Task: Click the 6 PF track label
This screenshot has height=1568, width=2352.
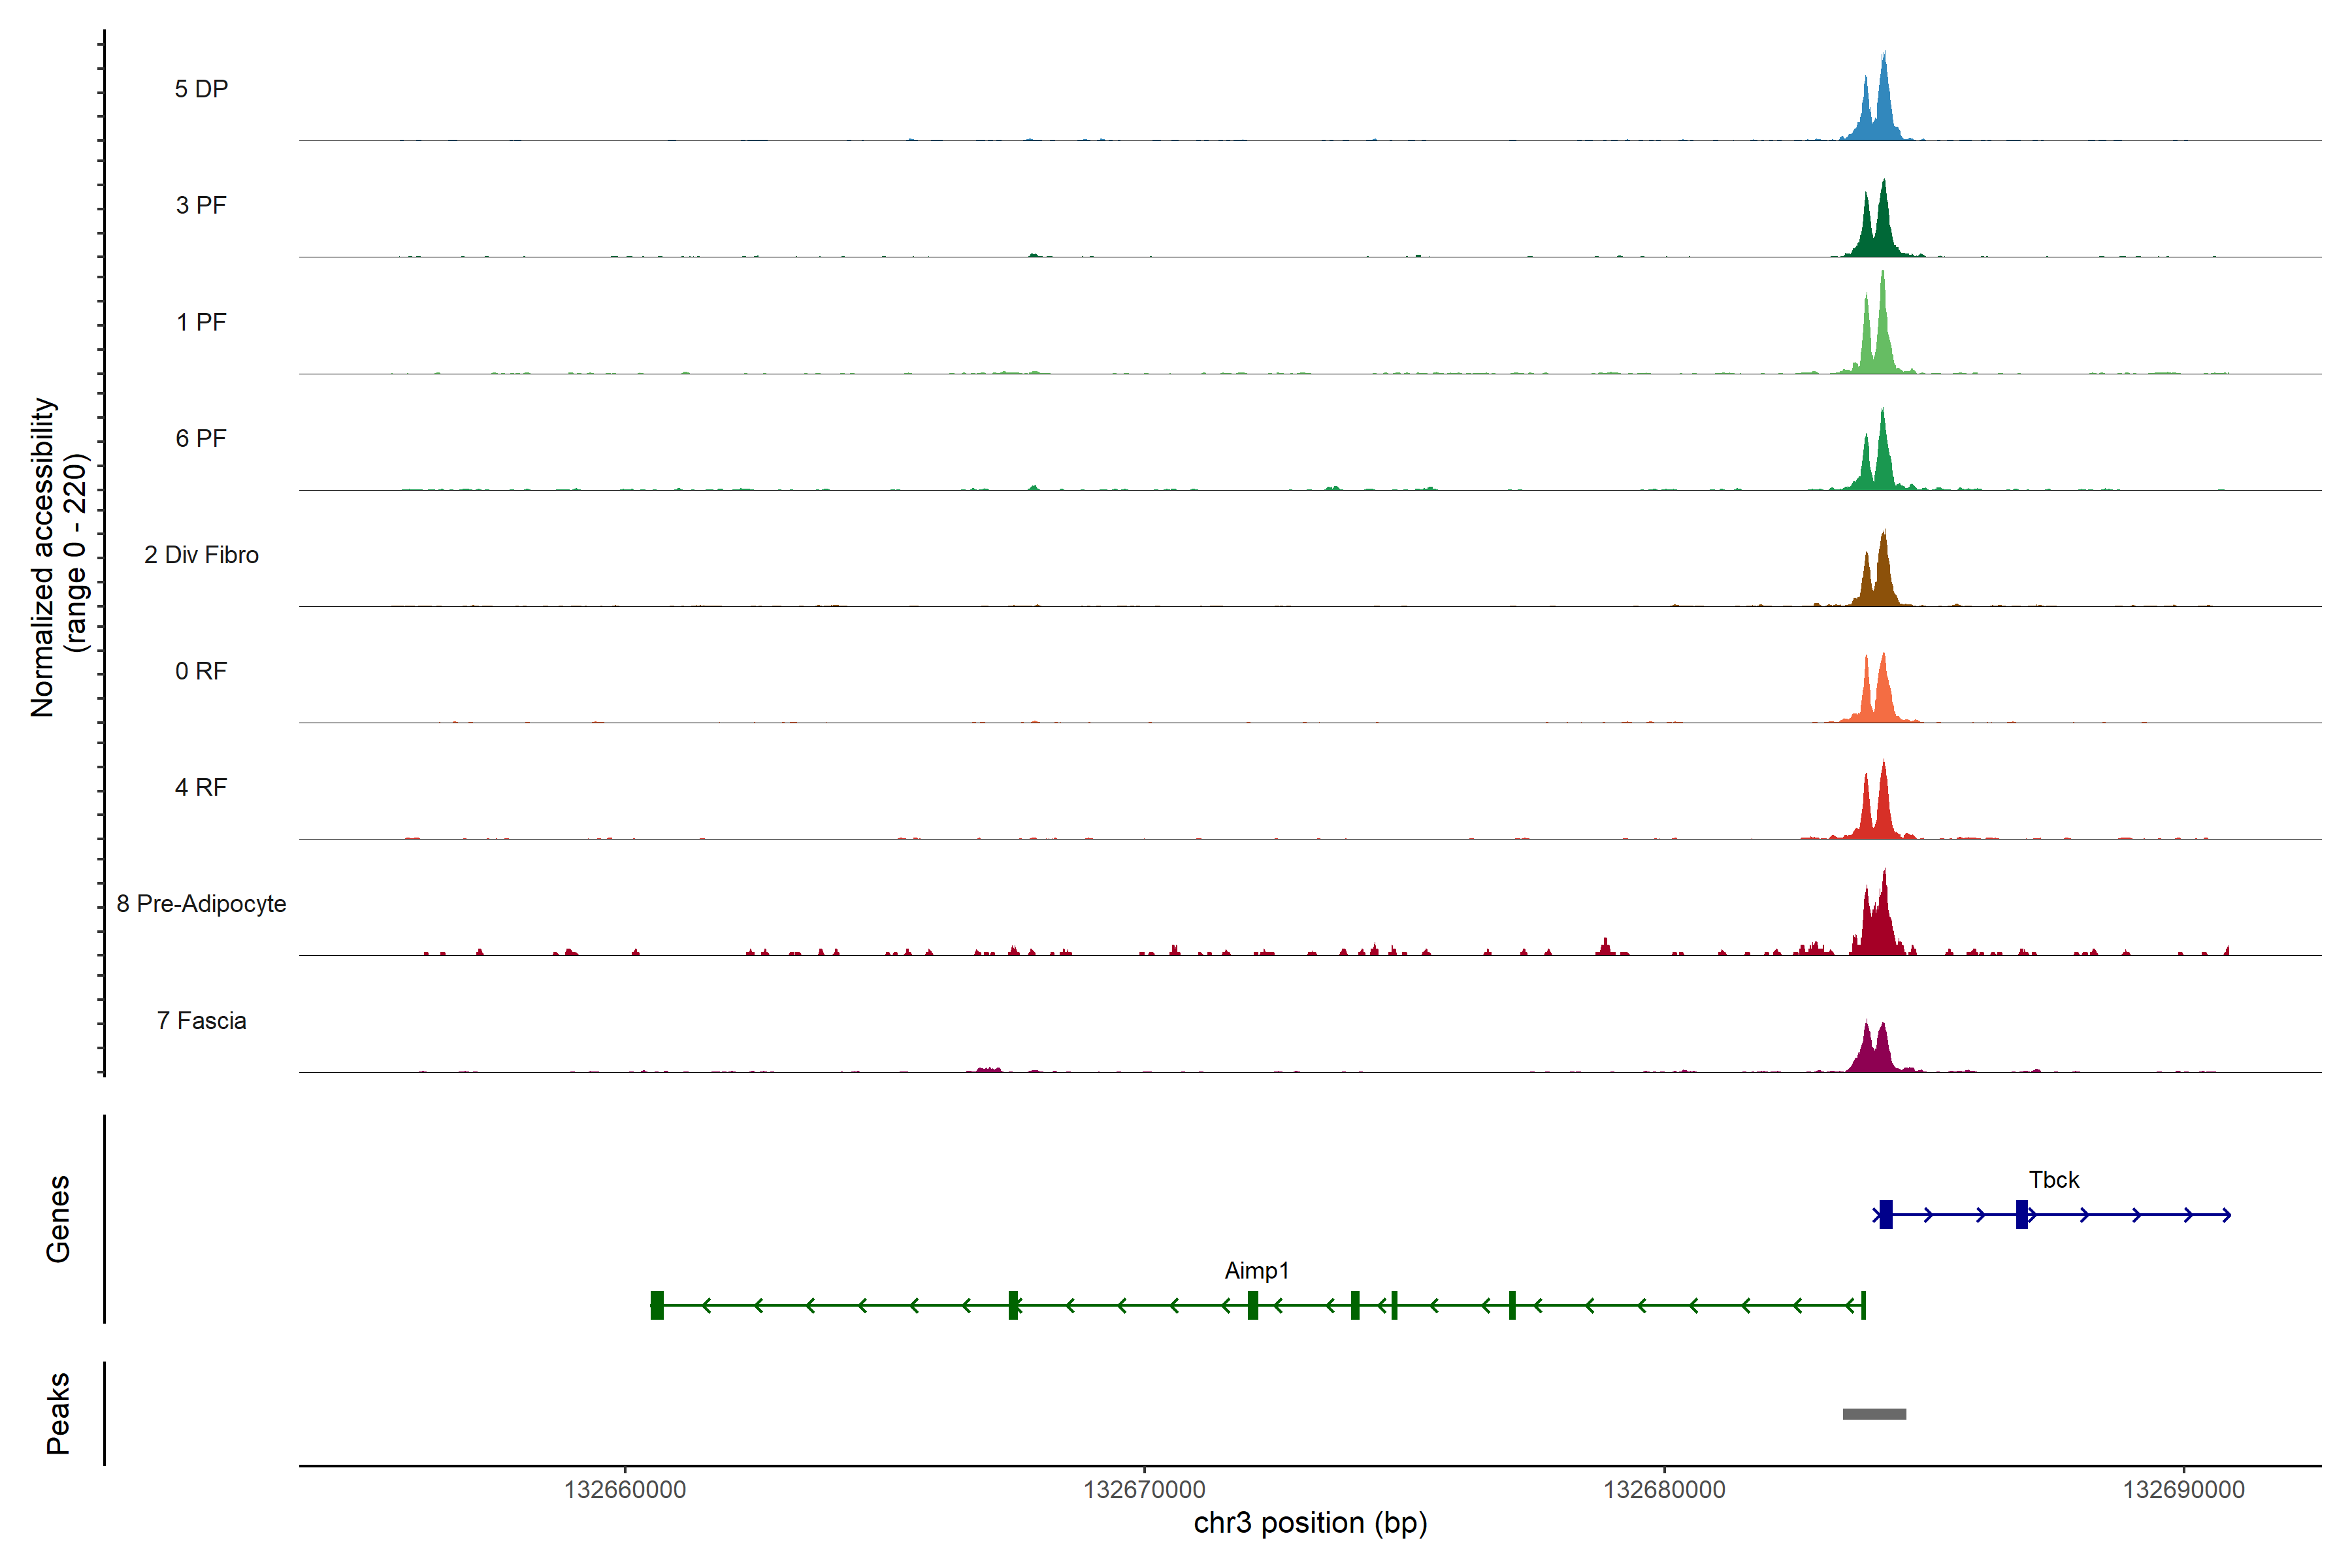Action: (201, 438)
